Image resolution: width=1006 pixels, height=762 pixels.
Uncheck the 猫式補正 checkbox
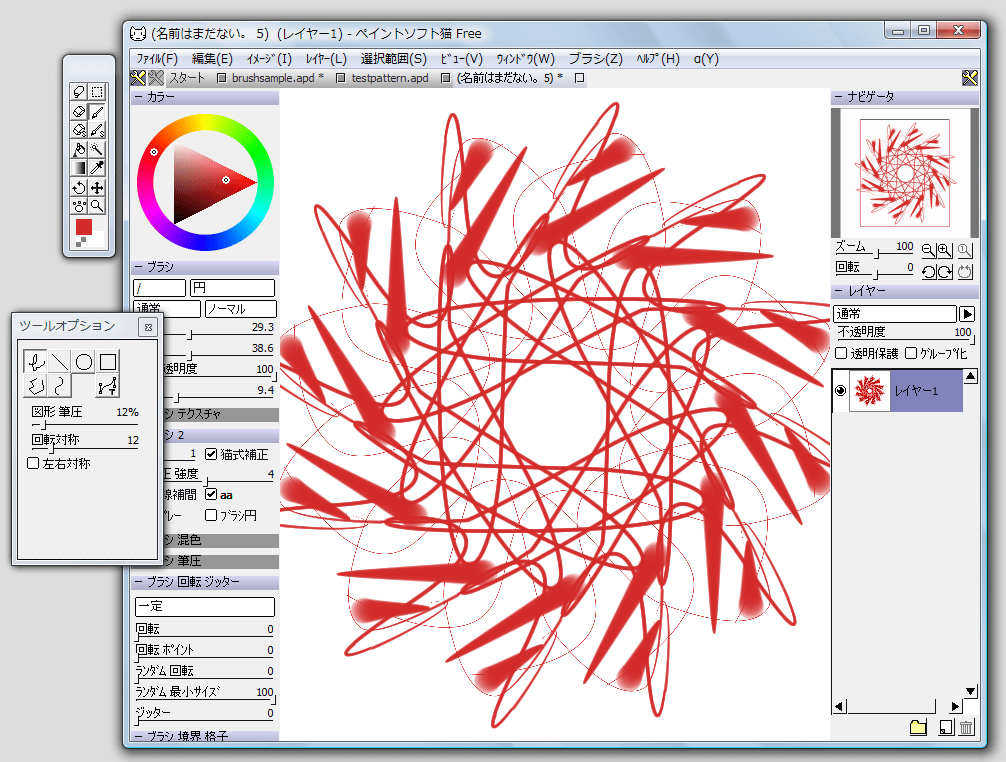[x=211, y=454]
